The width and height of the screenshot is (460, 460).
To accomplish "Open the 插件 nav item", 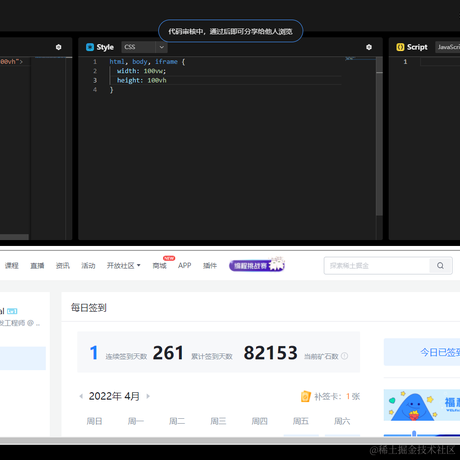I will click(210, 266).
